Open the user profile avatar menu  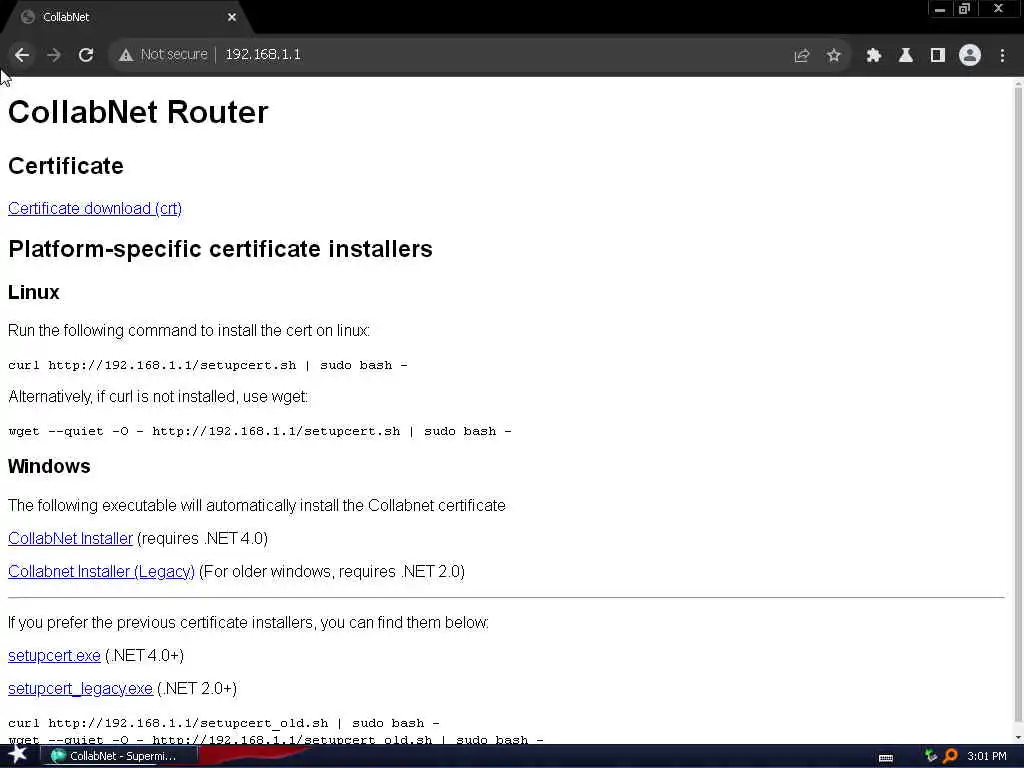[x=970, y=55]
